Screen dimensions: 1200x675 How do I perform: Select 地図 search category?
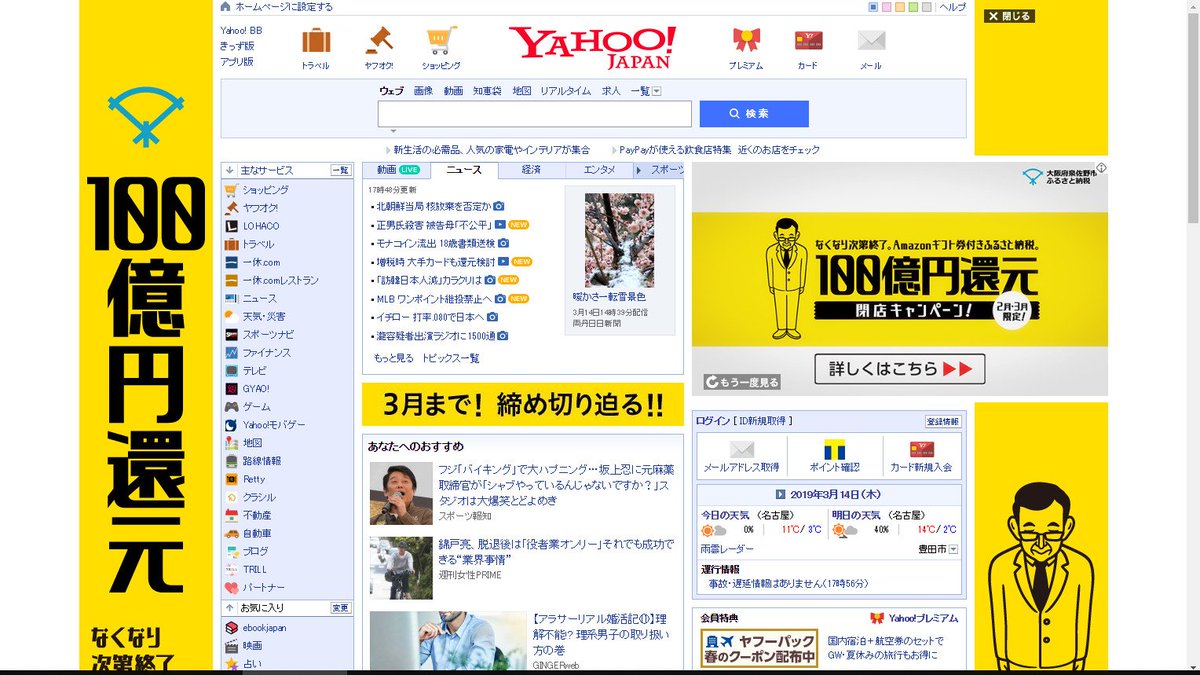521,91
